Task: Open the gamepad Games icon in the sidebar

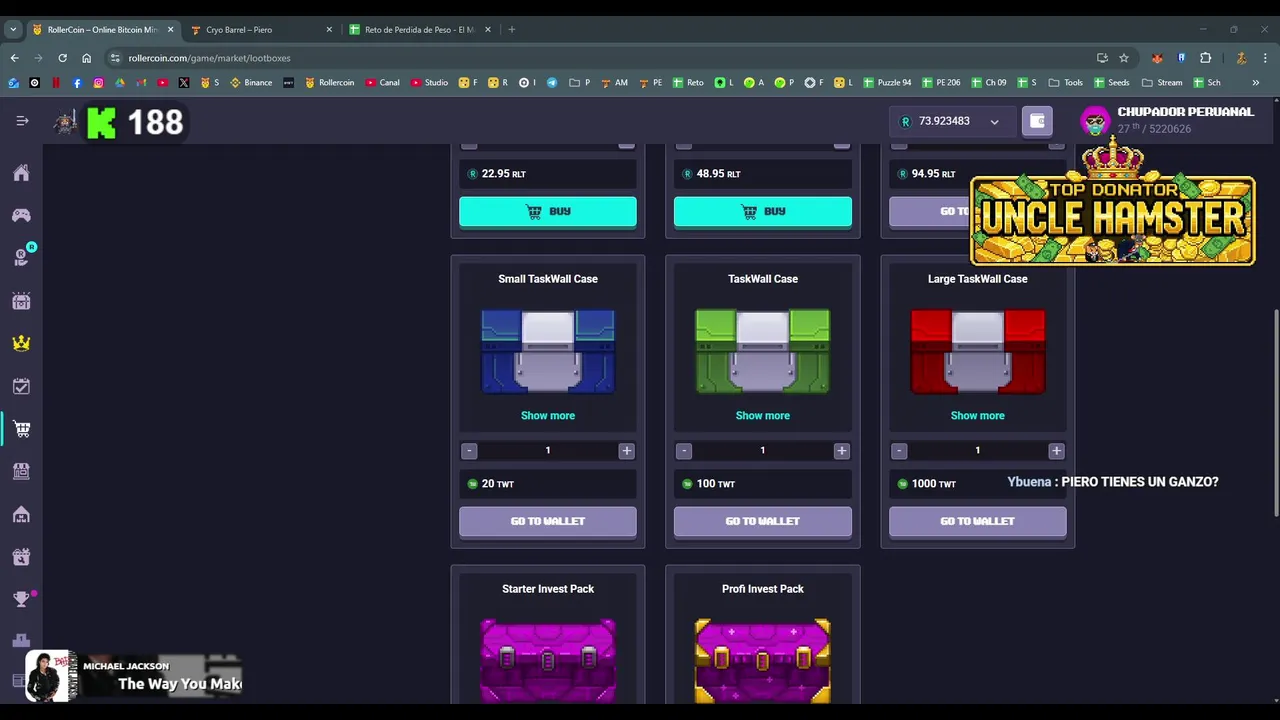Action: pyautogui.click(x=21, y=215)
